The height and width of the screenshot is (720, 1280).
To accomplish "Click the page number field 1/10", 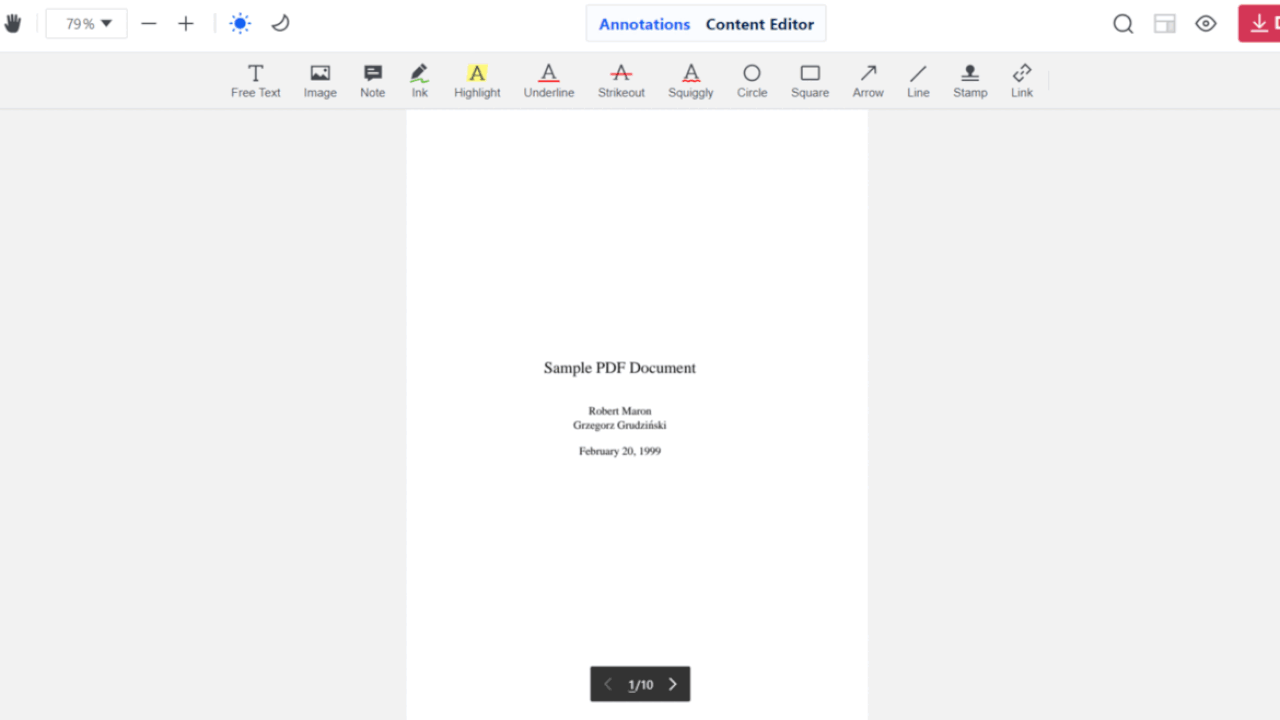I will [x=640, y=685].
